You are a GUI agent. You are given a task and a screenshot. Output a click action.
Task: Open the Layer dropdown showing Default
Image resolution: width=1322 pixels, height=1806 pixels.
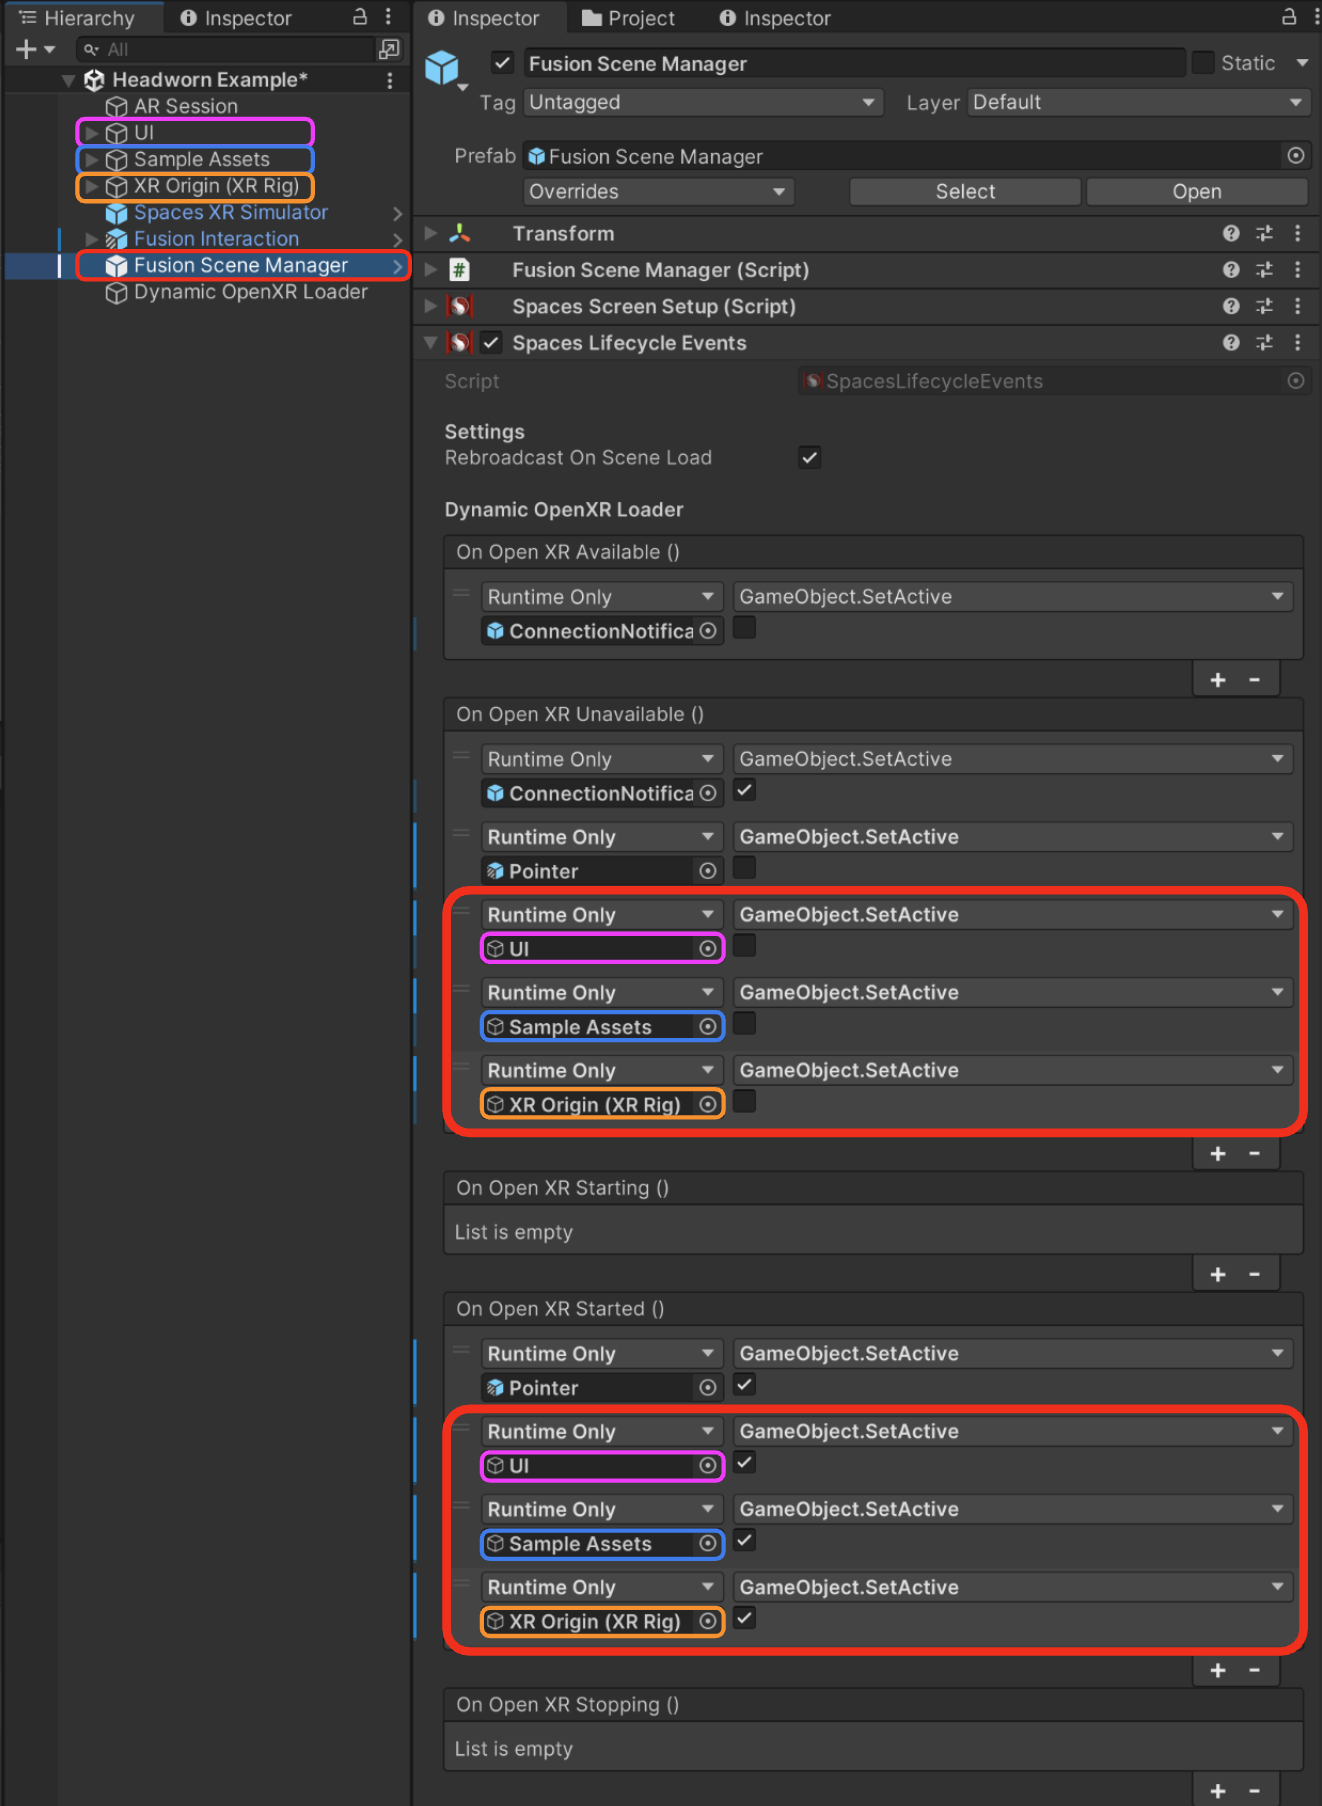click(1138, 103)
